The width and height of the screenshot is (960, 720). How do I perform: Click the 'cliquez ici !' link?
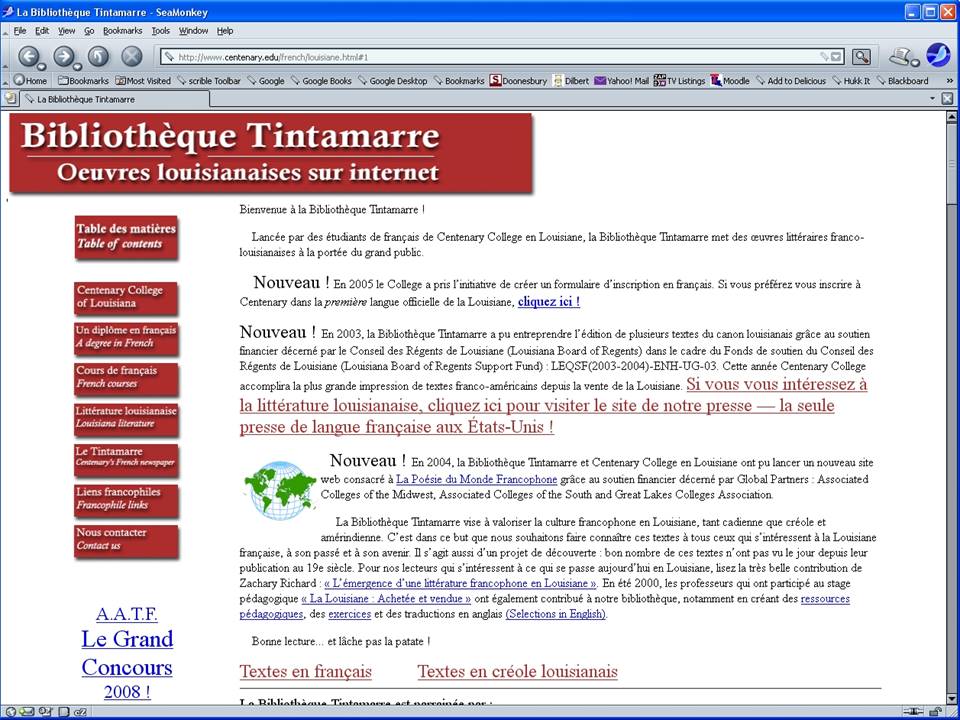(x=548, y=301)
